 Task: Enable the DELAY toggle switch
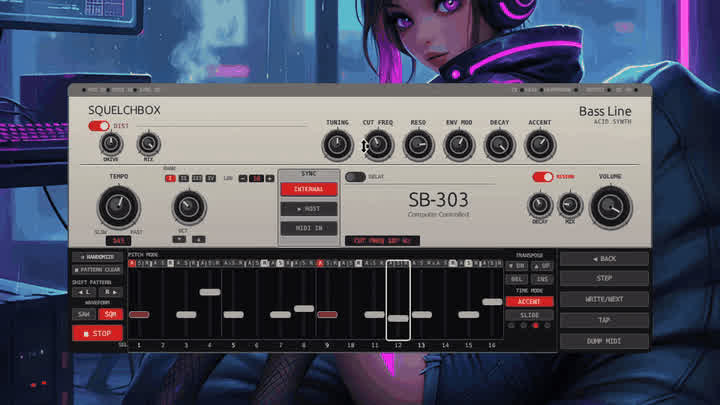pyautogui.click(x=355, y=177)
